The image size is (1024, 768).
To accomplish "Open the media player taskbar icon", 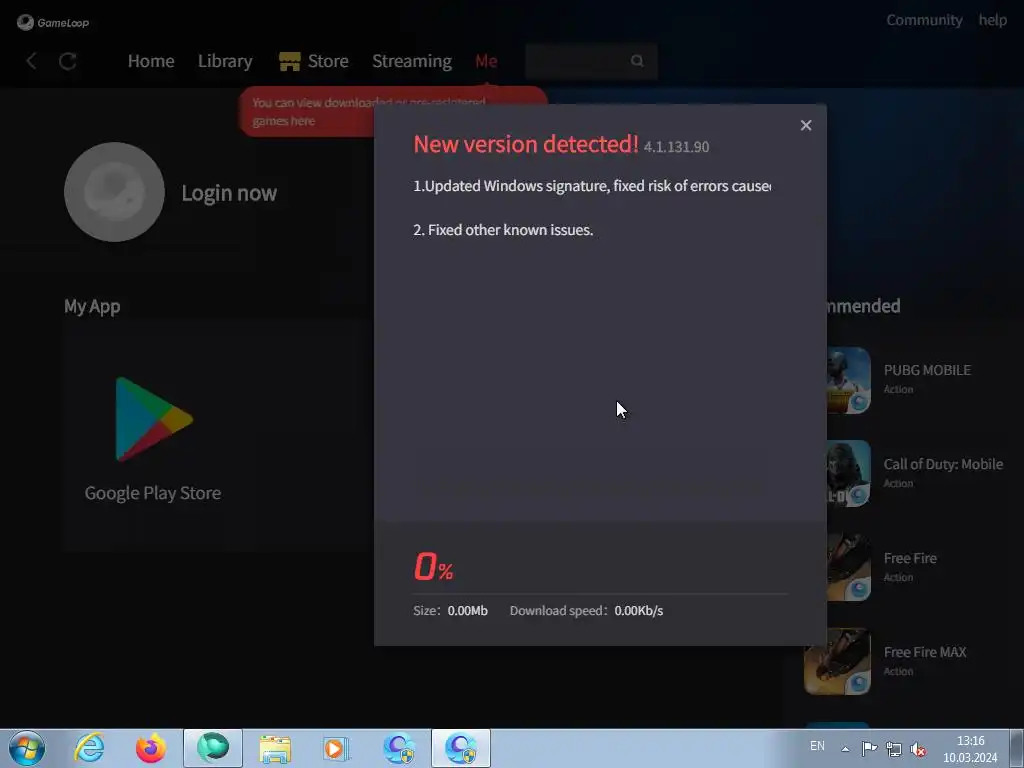I will pos(337,748).
